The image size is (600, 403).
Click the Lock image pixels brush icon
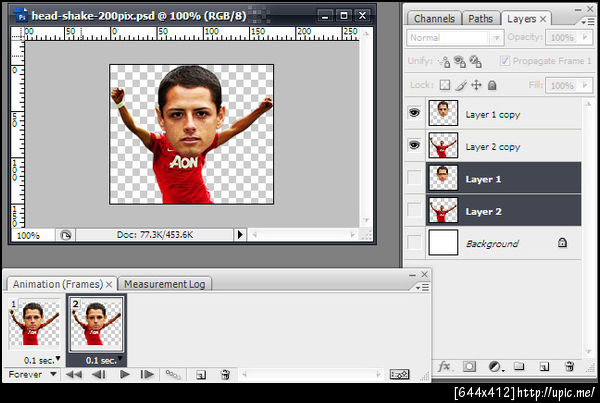(461, 85)
